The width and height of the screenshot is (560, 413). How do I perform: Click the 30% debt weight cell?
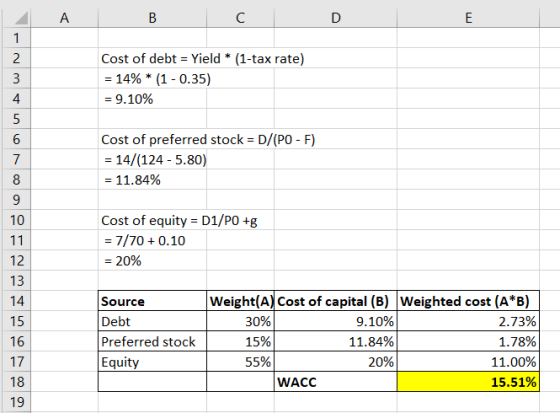click(240, 322)
